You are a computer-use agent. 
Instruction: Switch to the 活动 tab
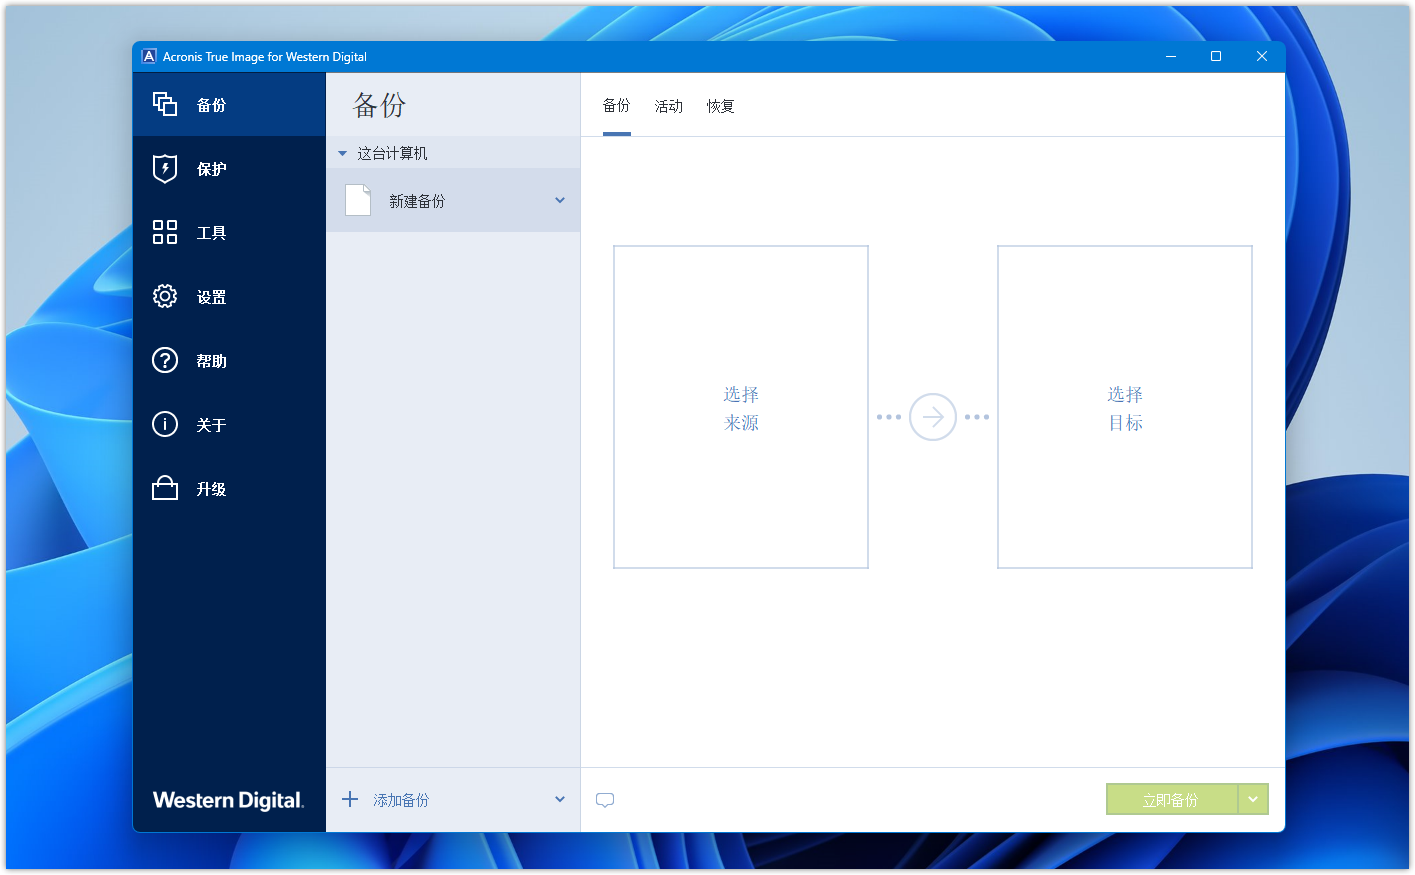668,106
